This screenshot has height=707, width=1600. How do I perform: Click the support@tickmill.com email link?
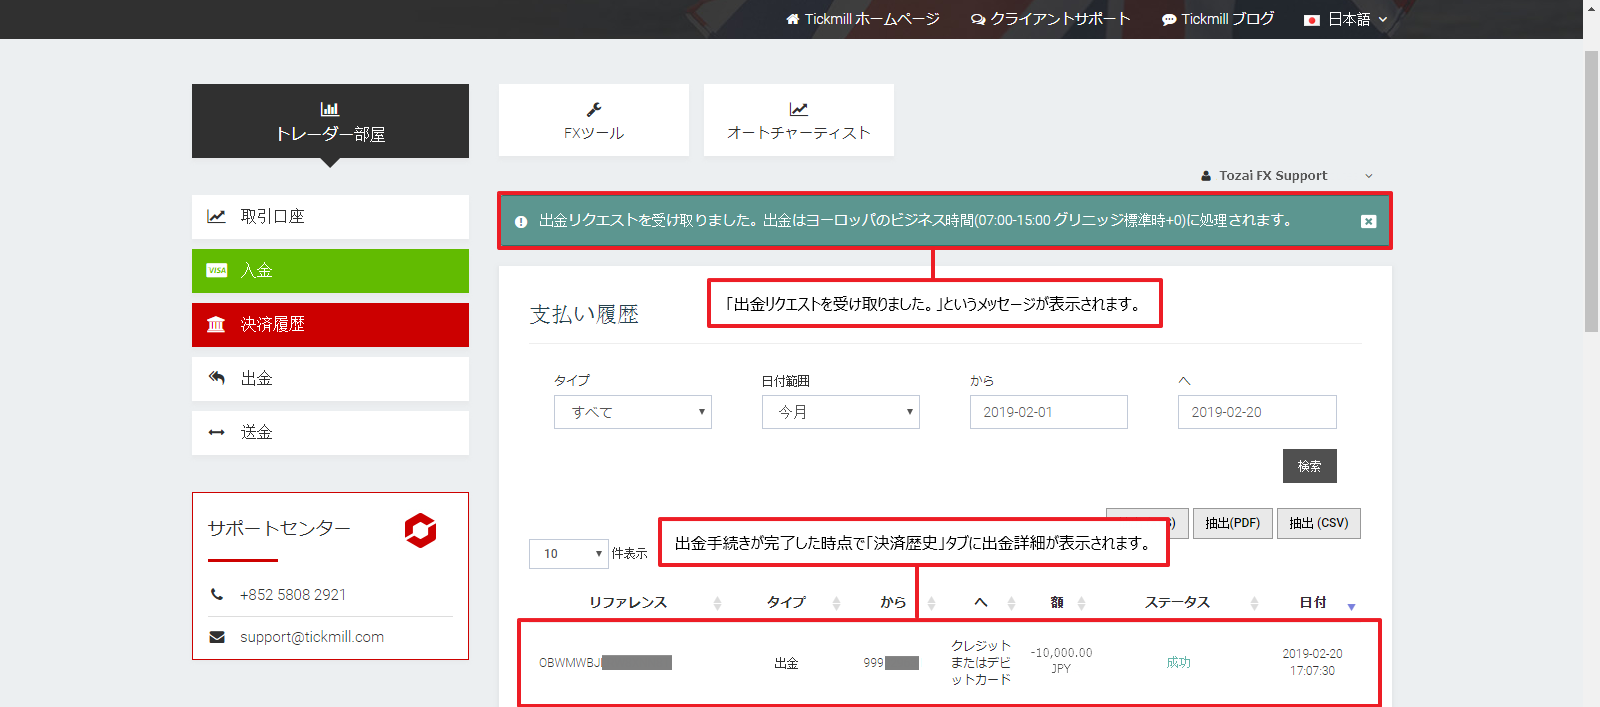point(312,637)
